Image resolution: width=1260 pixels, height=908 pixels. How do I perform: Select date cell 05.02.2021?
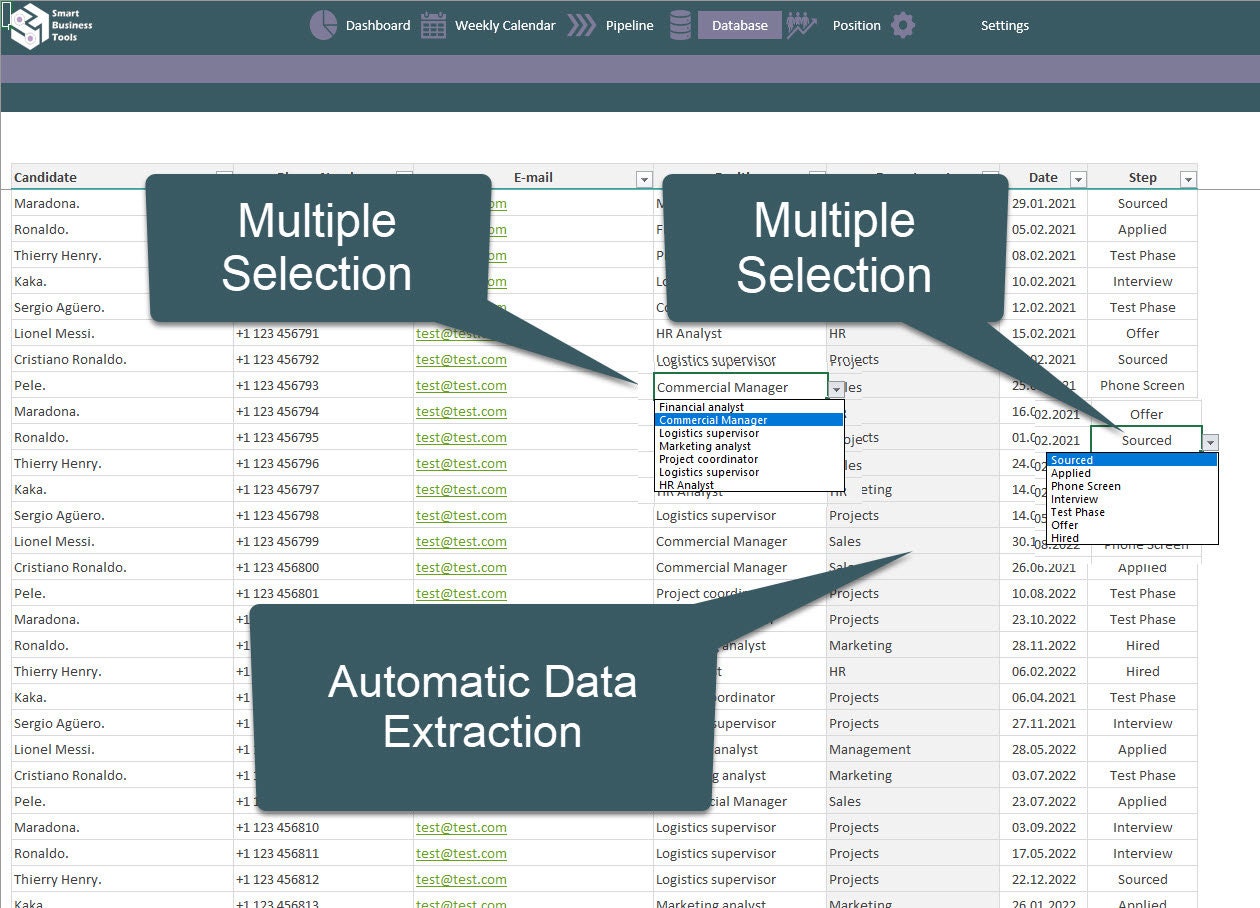click(1043, 230)
